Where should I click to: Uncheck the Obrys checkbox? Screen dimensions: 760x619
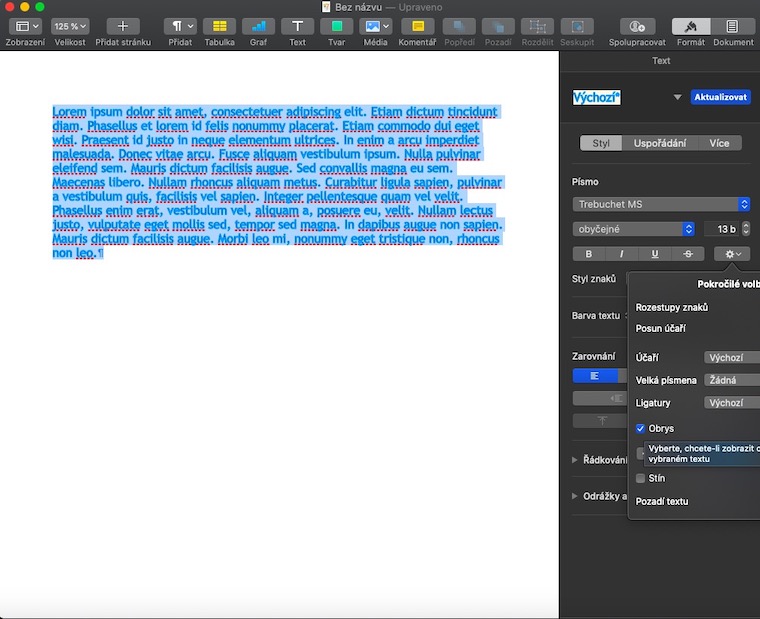point(641,428)
